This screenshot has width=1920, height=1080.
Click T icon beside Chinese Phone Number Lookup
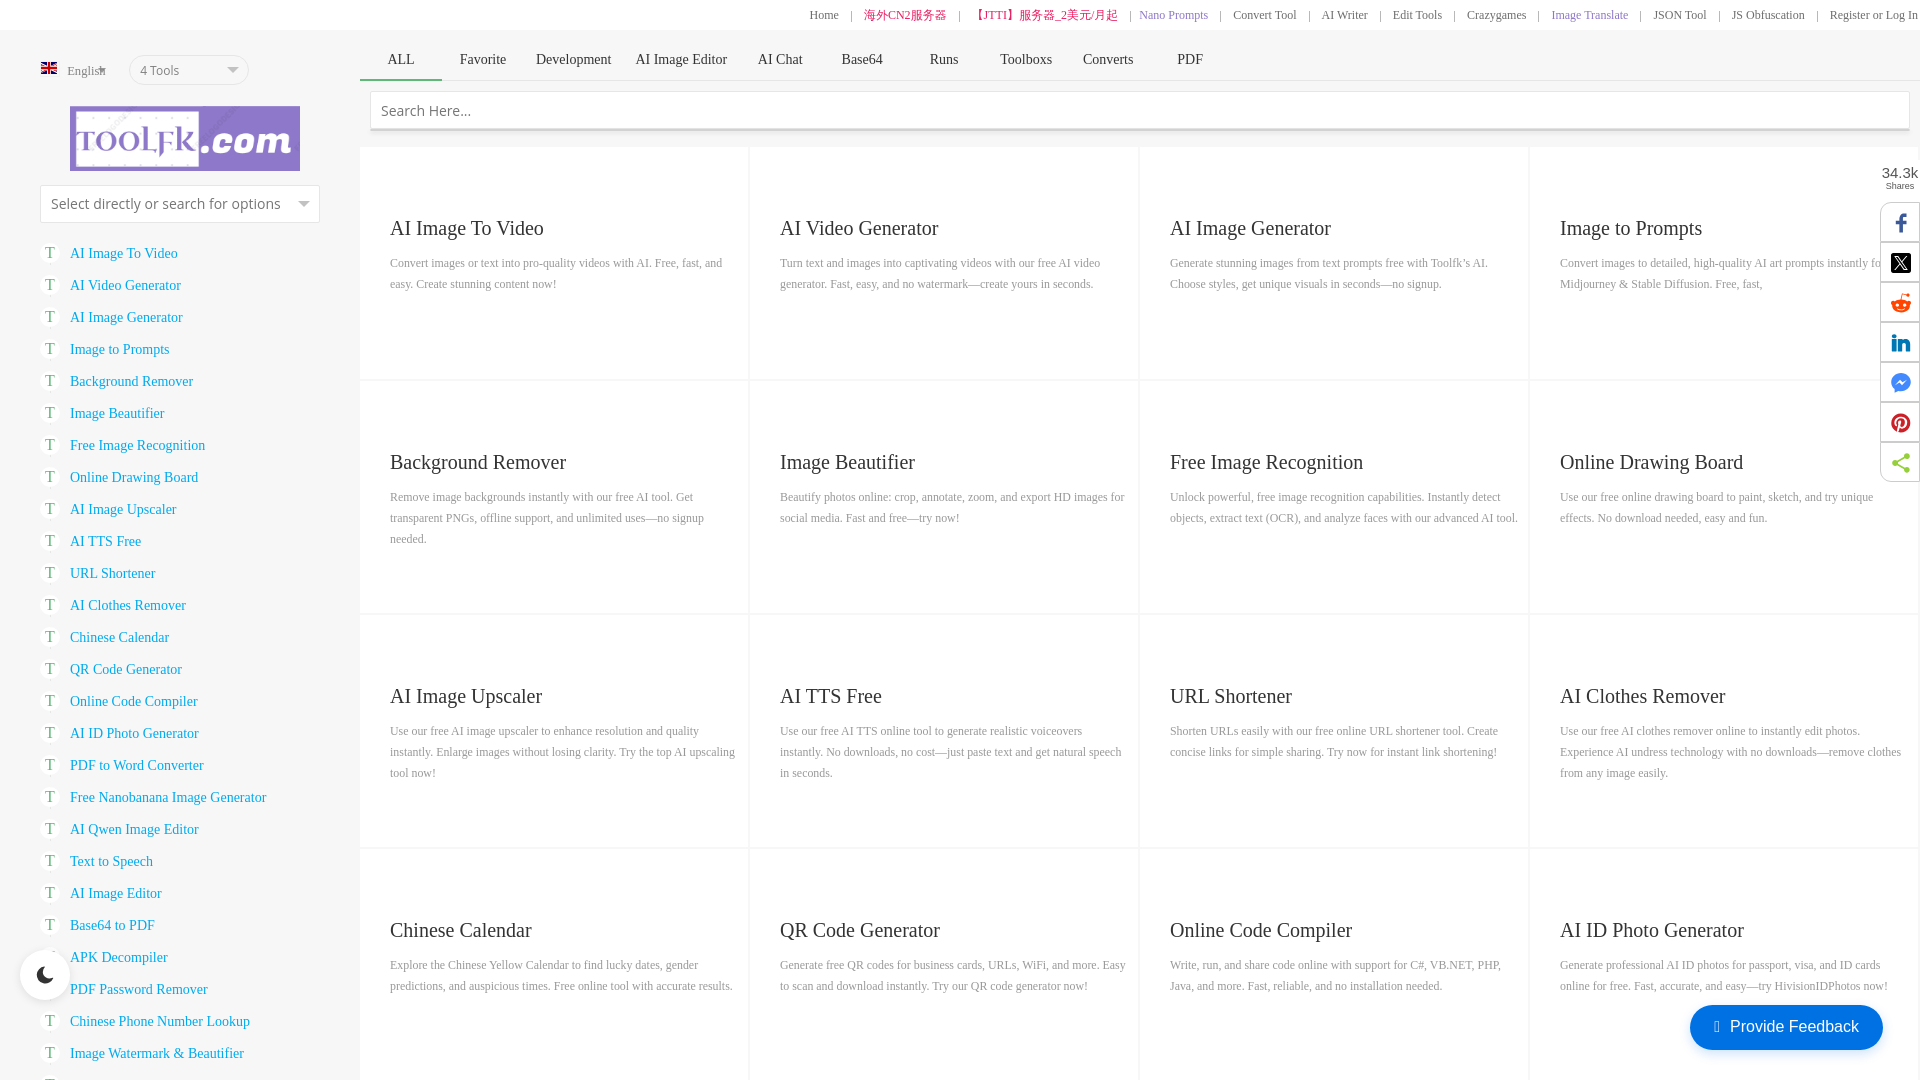[50, 1021]
